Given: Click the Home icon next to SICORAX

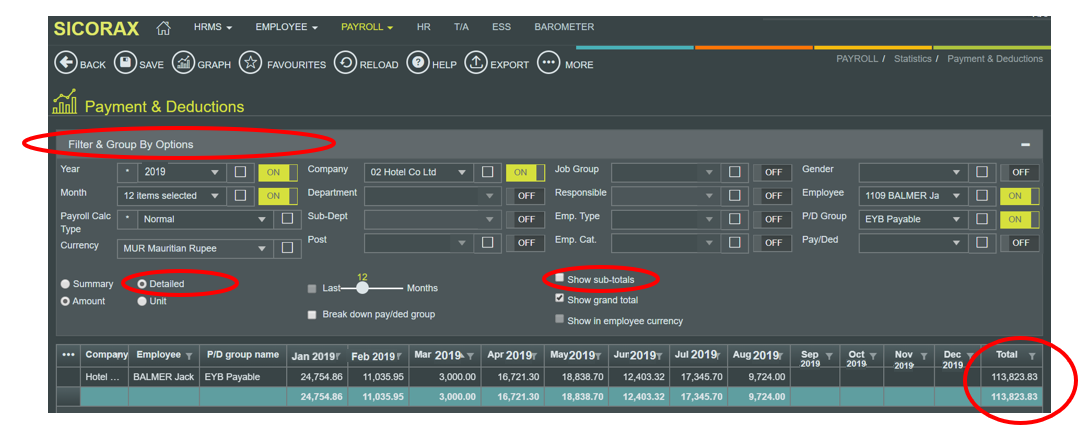Looking at the screenshot, I should tap(164, 28).
